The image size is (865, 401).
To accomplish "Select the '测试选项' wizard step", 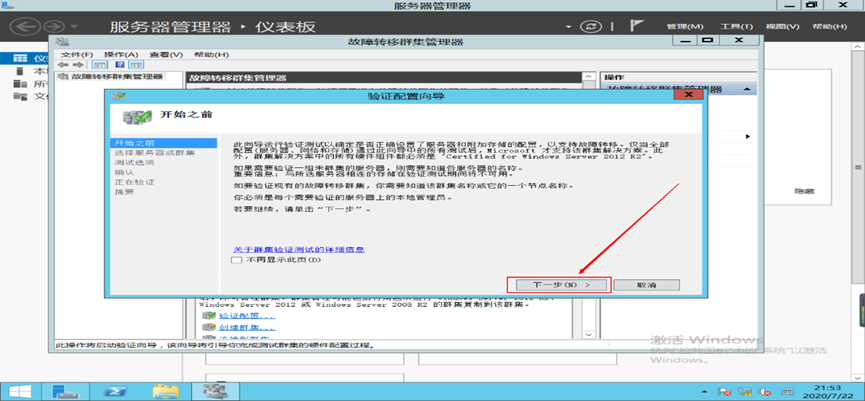I will tap(134, 163).
